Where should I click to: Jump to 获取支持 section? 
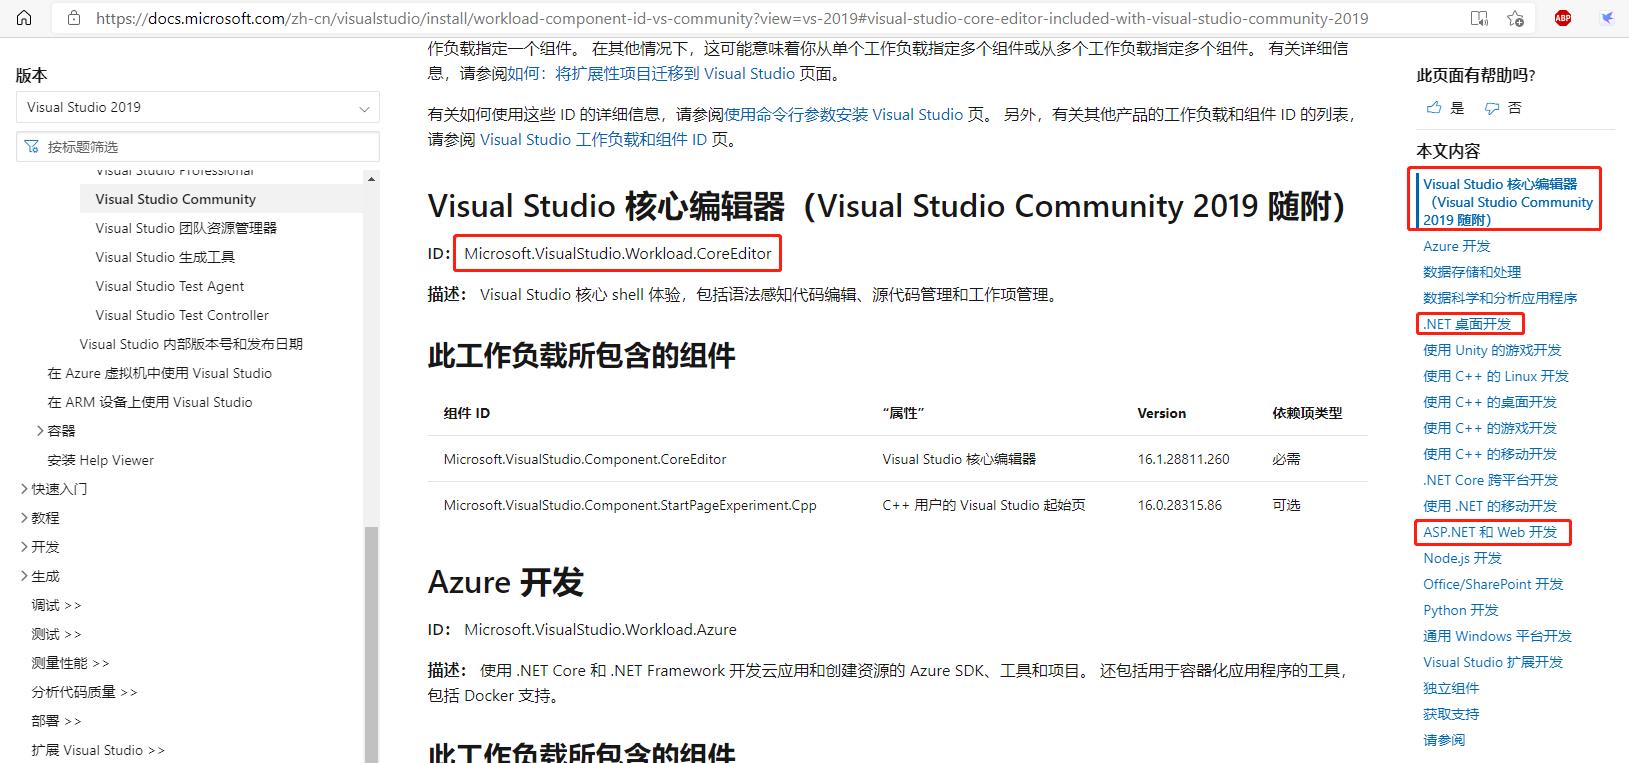pyautogui.click(x=1451, y=714)
